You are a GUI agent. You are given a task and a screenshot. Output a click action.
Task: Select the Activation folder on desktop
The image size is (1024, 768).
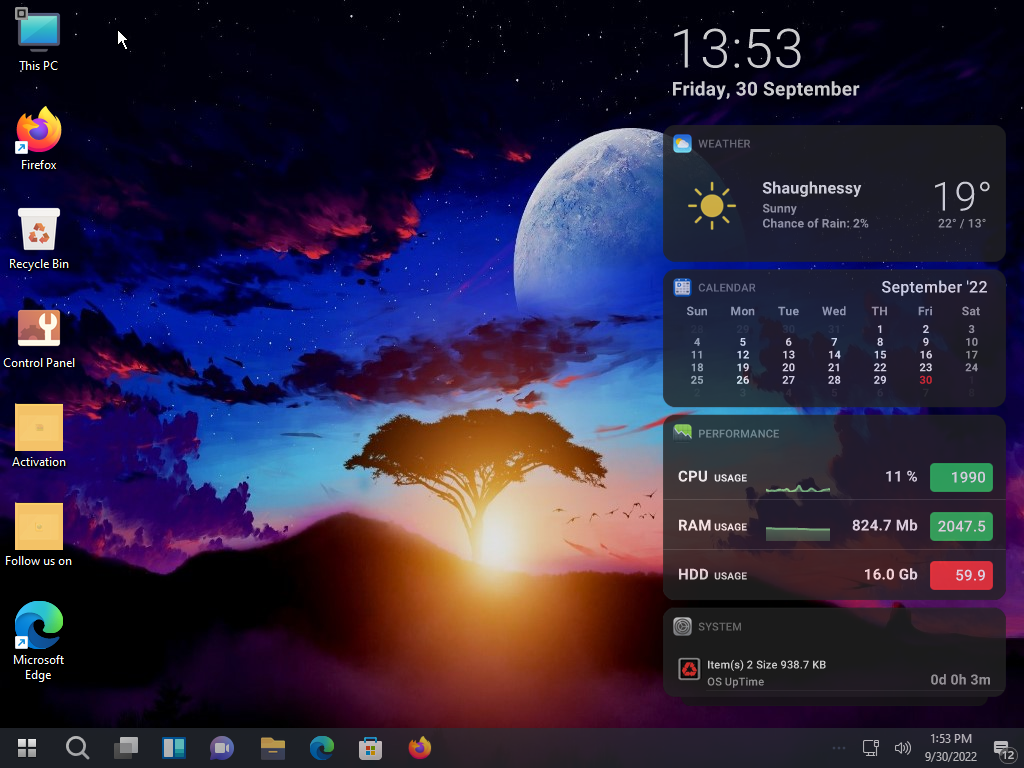39,429
